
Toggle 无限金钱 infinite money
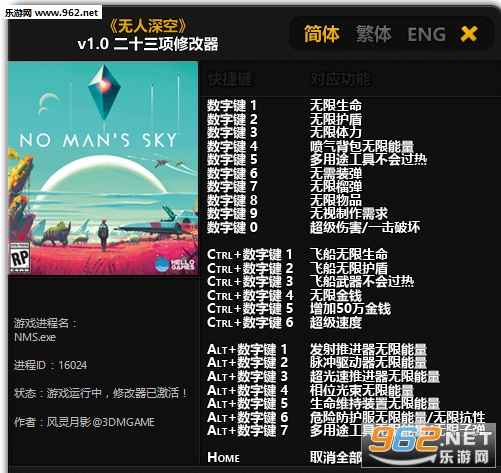coord(336,295)
